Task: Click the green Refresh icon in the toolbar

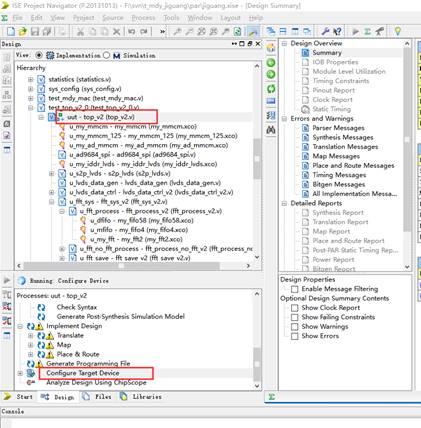Action: click(237, 31)
